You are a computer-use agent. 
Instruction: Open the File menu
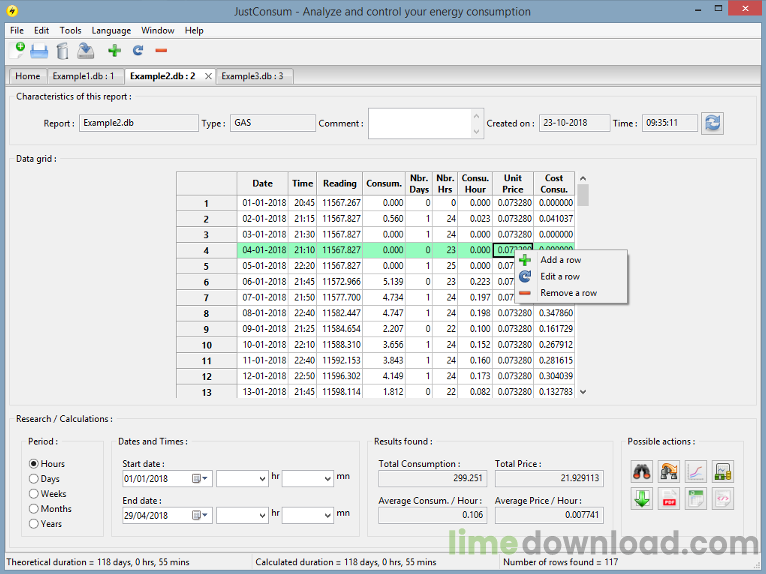point(17,30)
